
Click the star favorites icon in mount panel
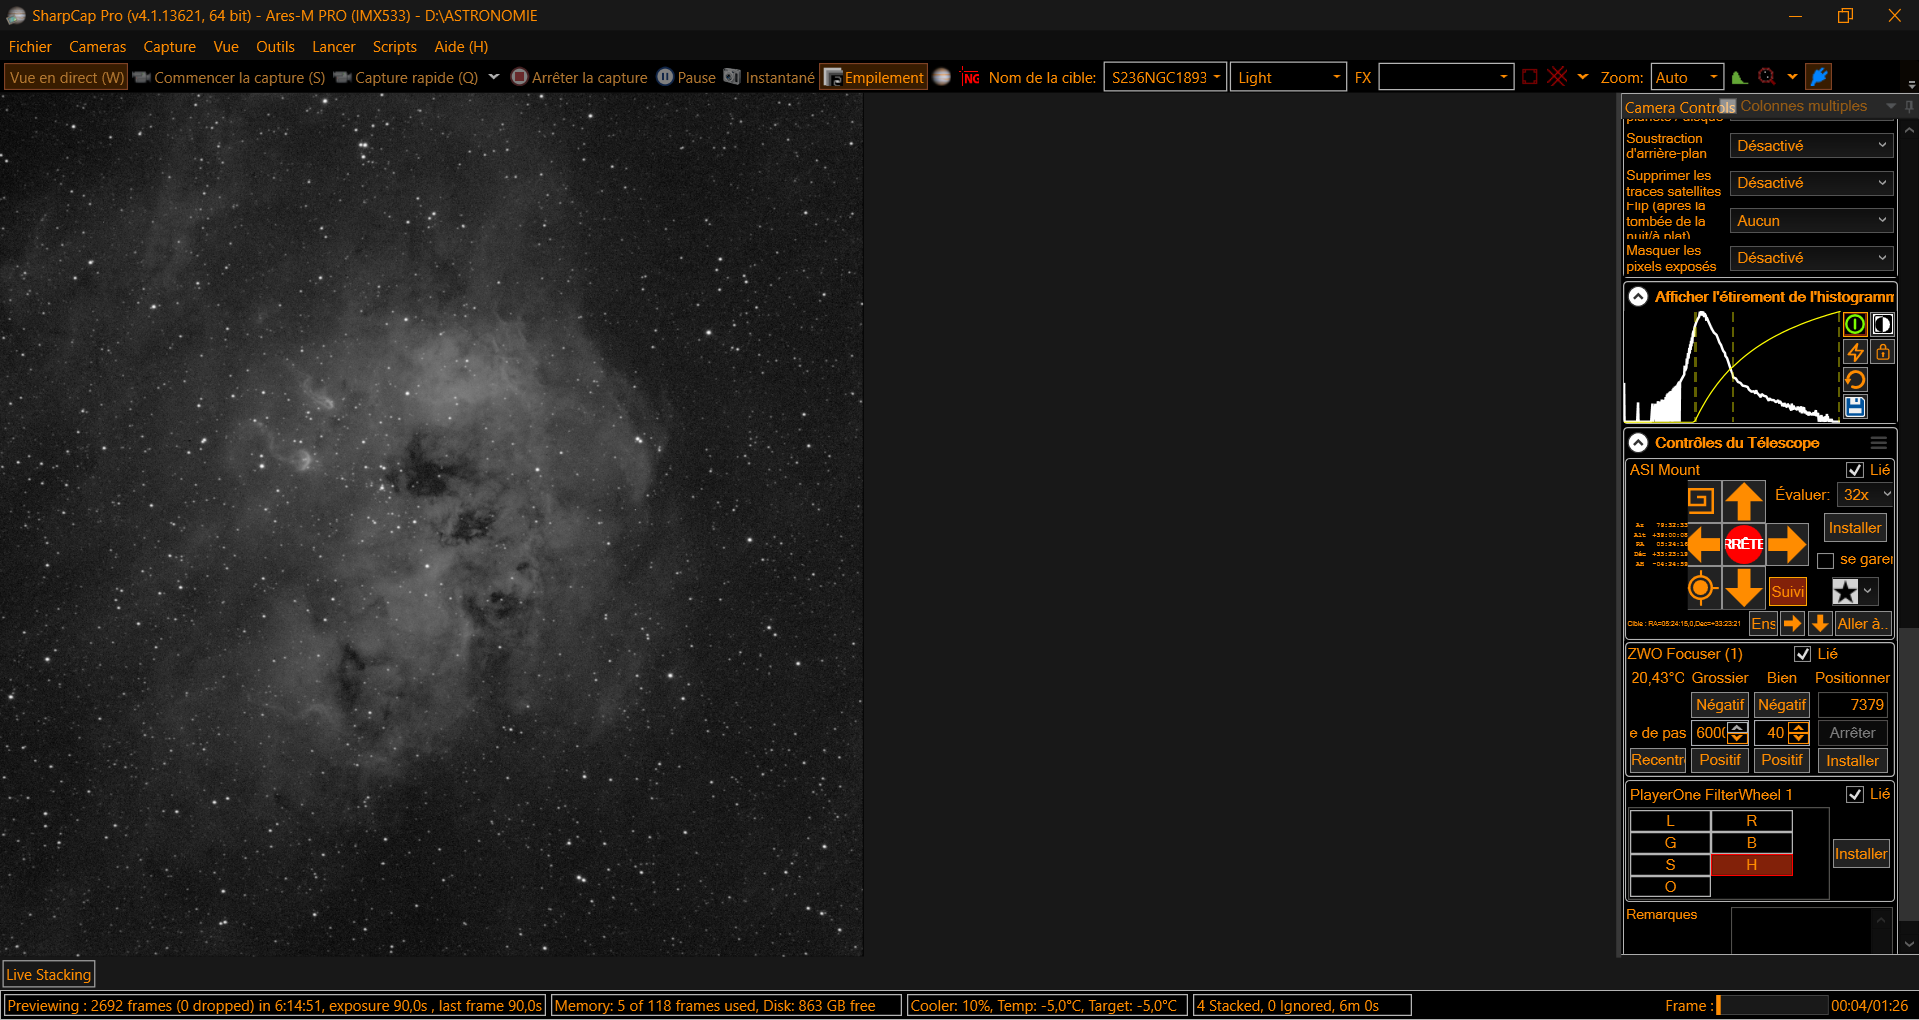[x=1845, y=592]
